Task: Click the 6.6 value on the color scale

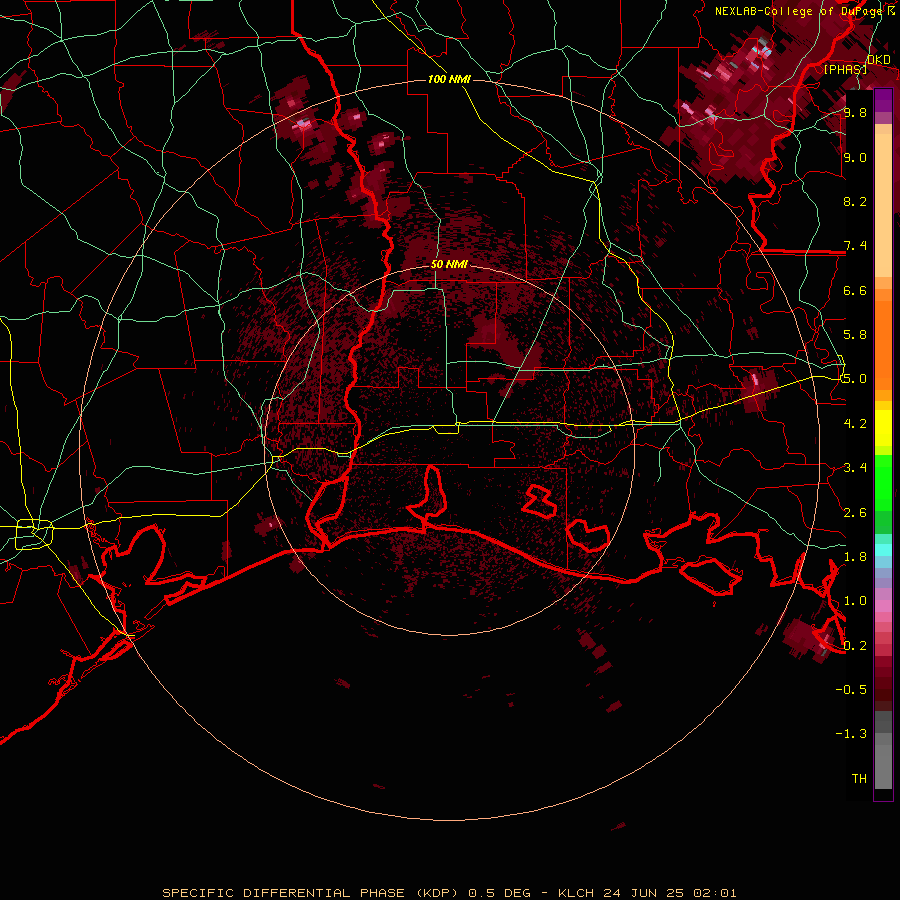Action: coord(855,290)
